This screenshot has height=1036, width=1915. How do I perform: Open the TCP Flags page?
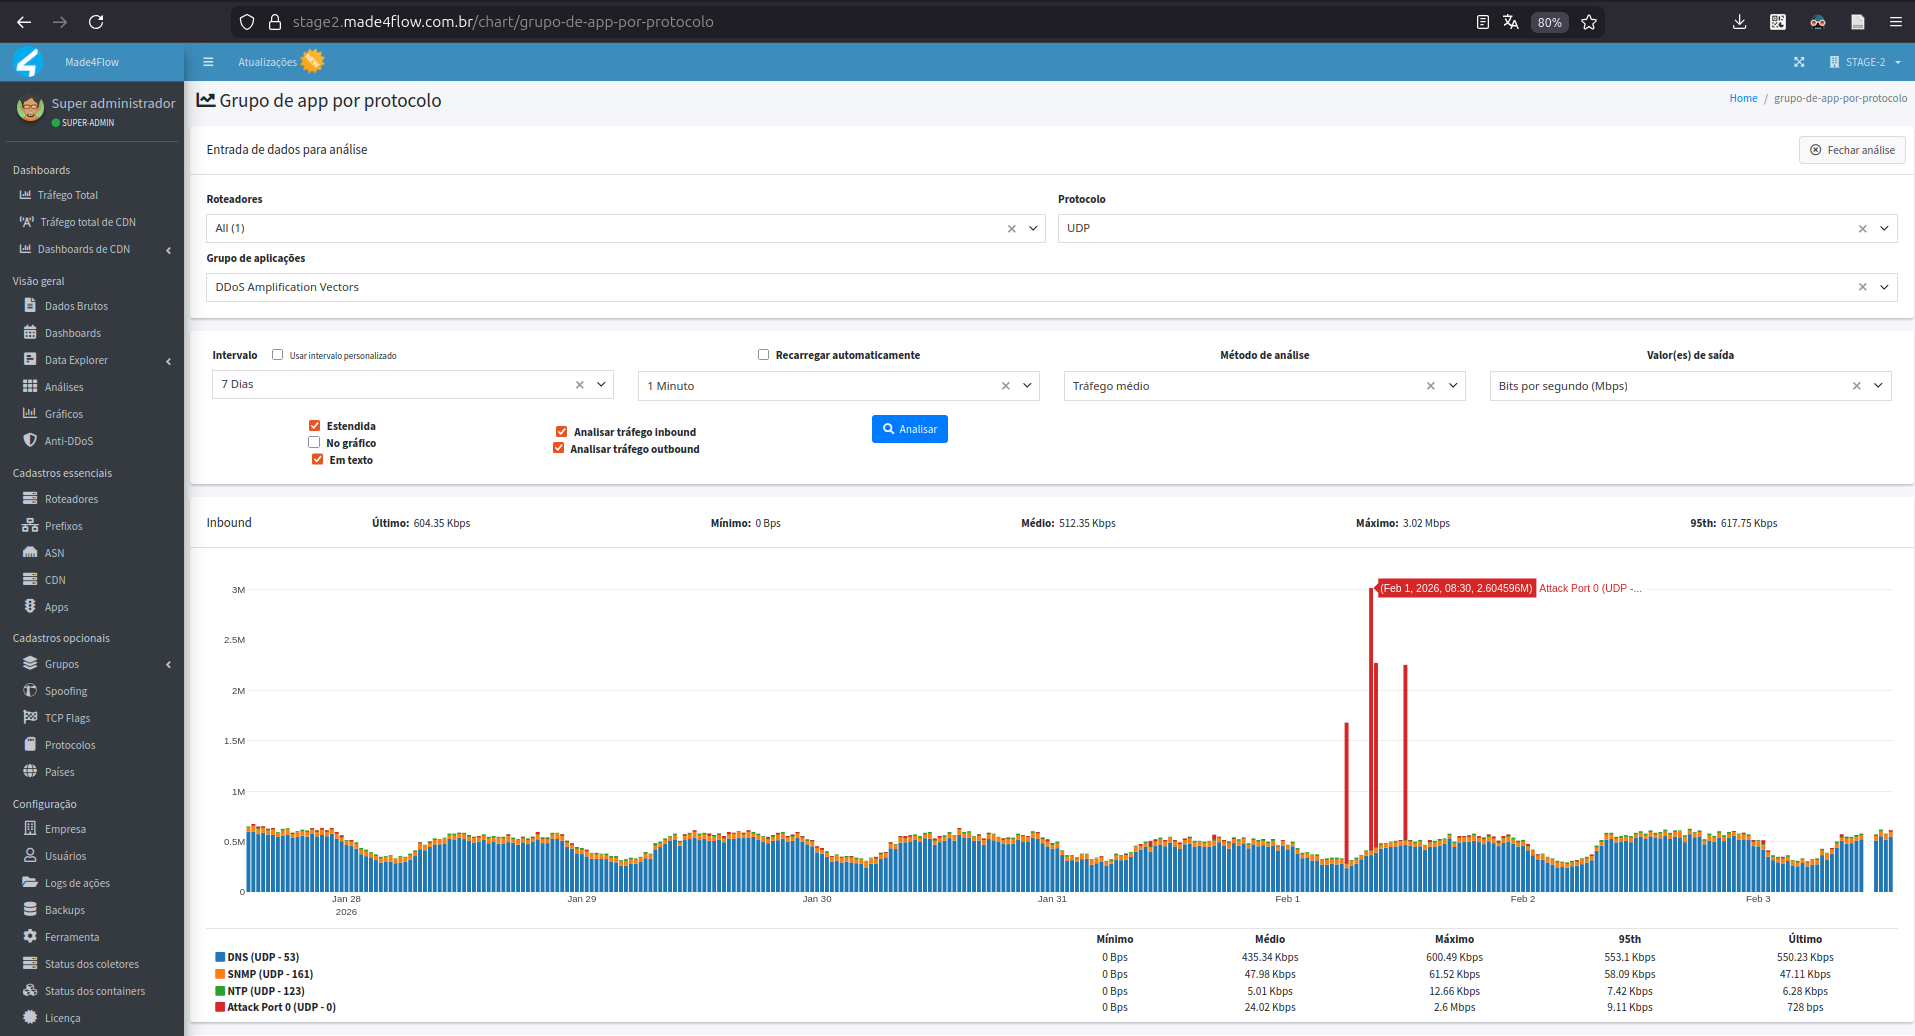click(x=67, y=717)
